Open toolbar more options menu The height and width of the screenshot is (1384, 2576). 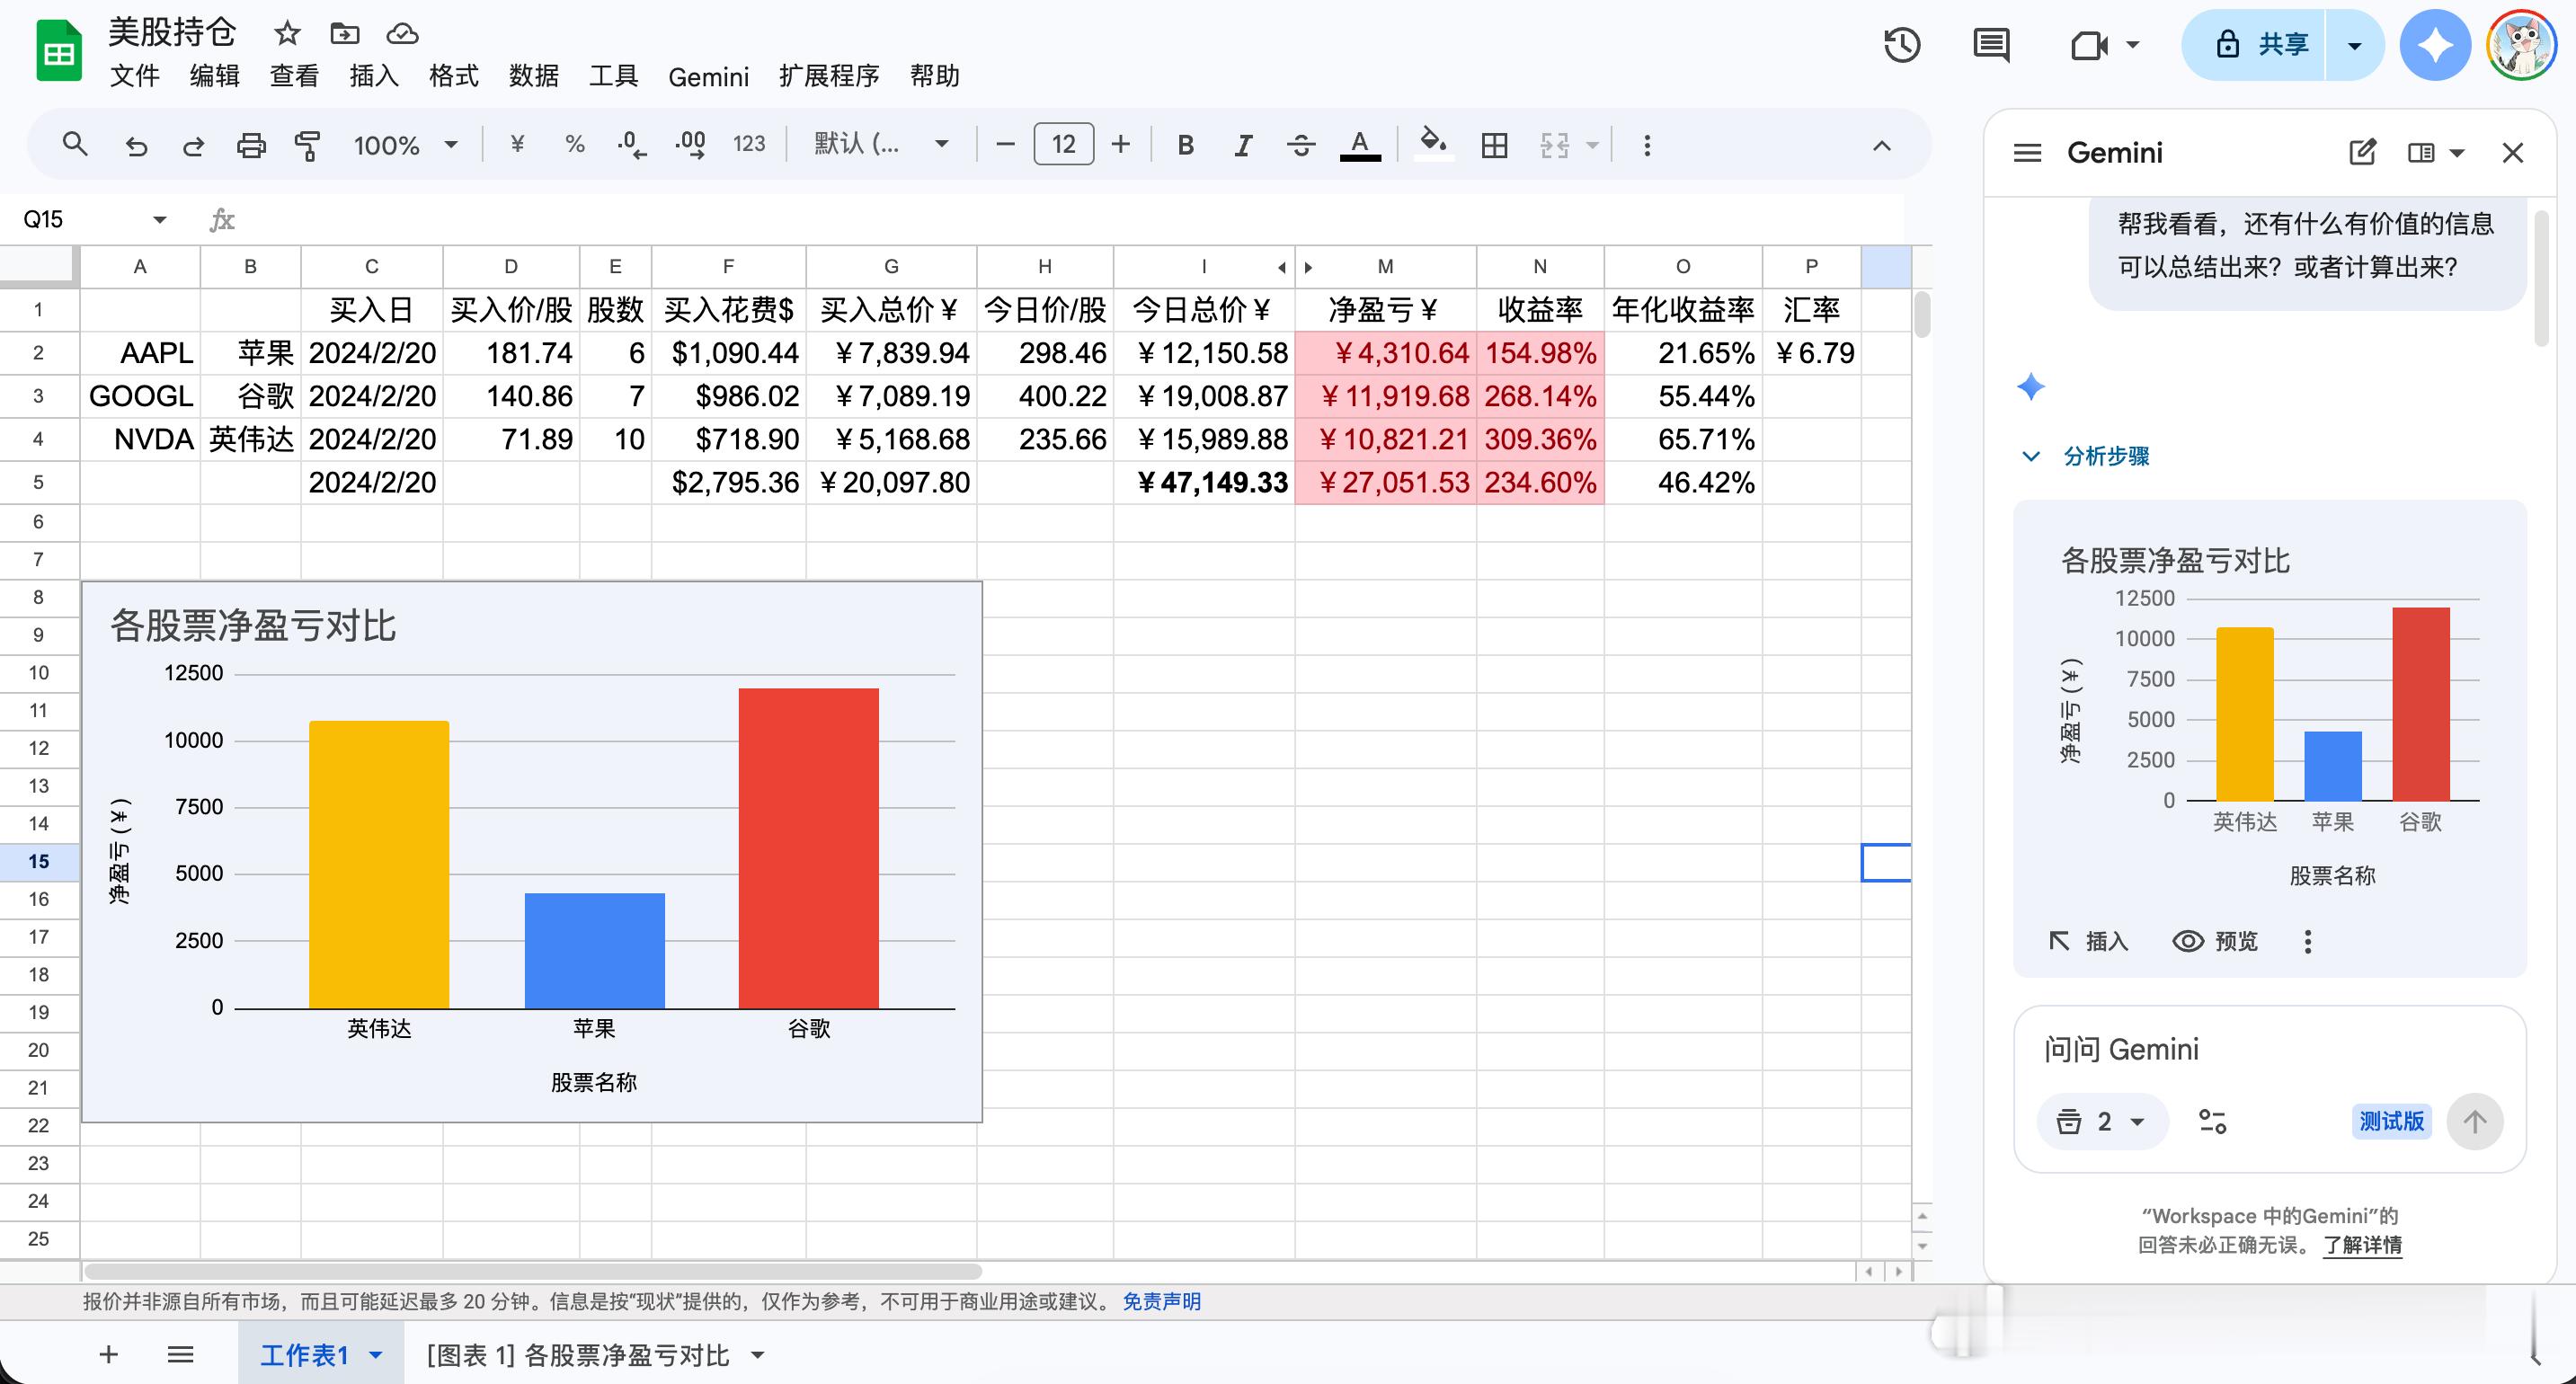pyautogui.click(x=1647, y=146)
